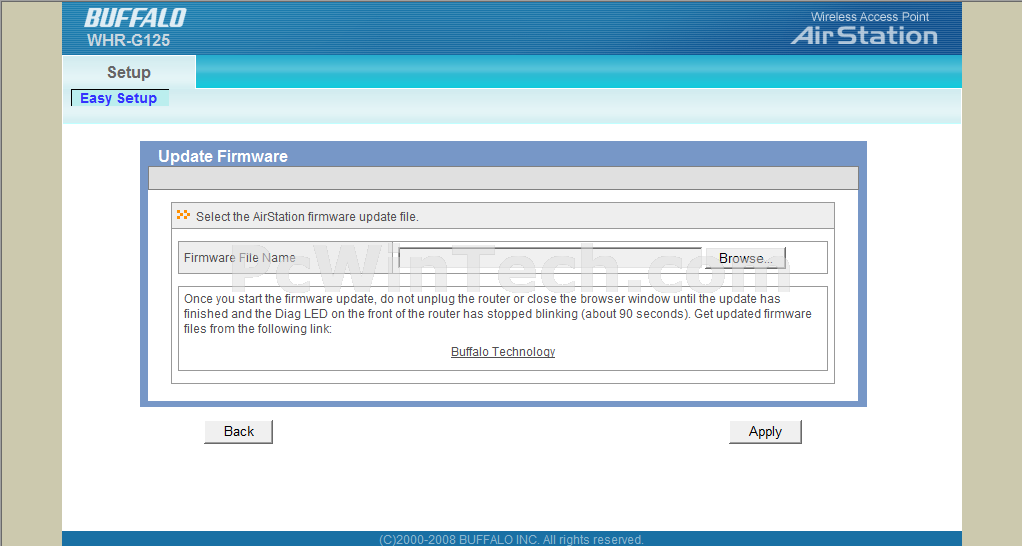Click the AirStation logo

[x=864, y=35]
